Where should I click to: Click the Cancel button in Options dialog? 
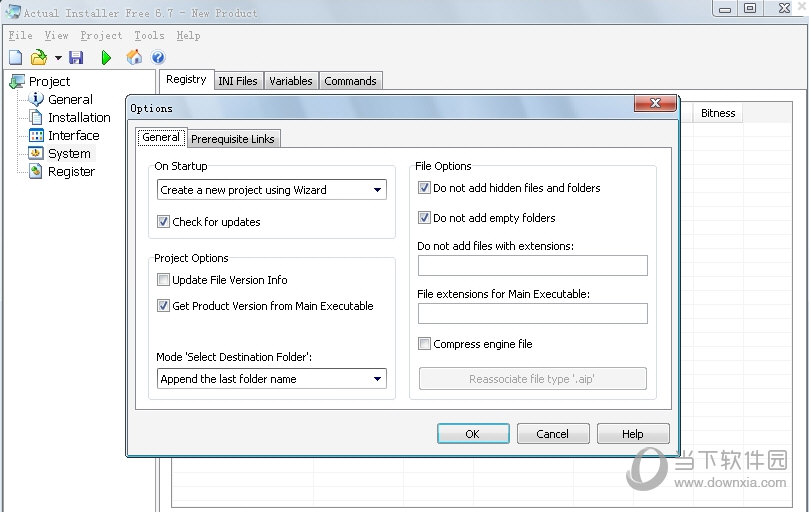[553, 434]
